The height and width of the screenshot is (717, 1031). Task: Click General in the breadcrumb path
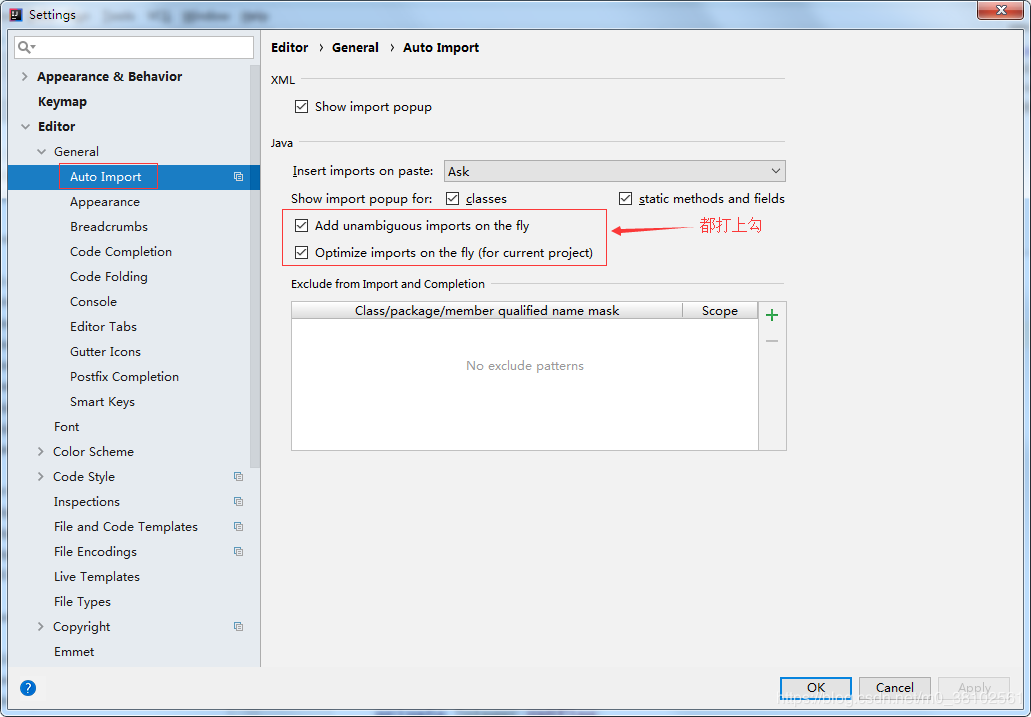355,47
